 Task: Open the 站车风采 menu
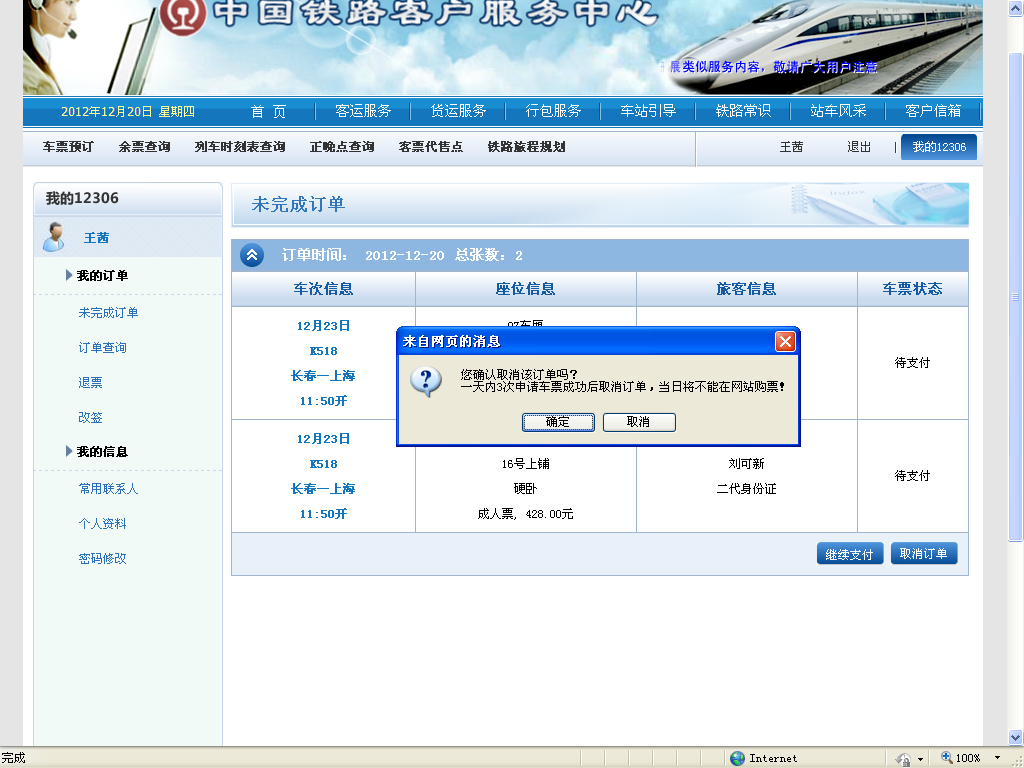[838, 111]
